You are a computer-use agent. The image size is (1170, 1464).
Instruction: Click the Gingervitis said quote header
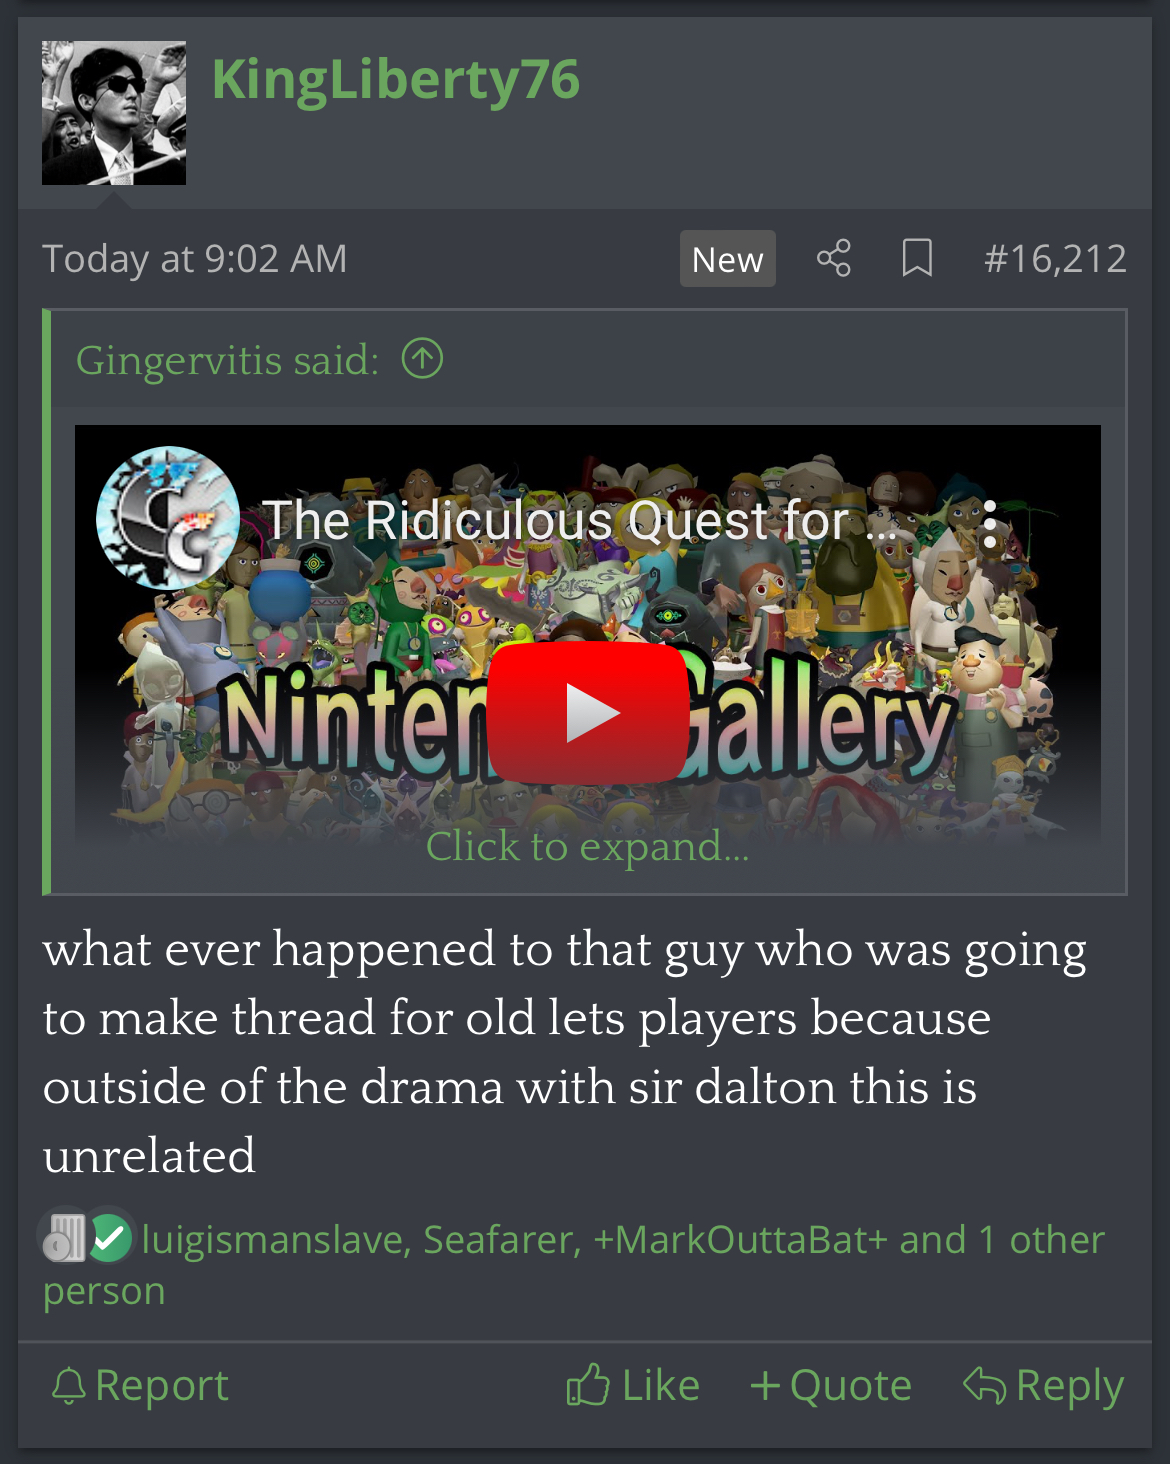click(x=228, y=360)
